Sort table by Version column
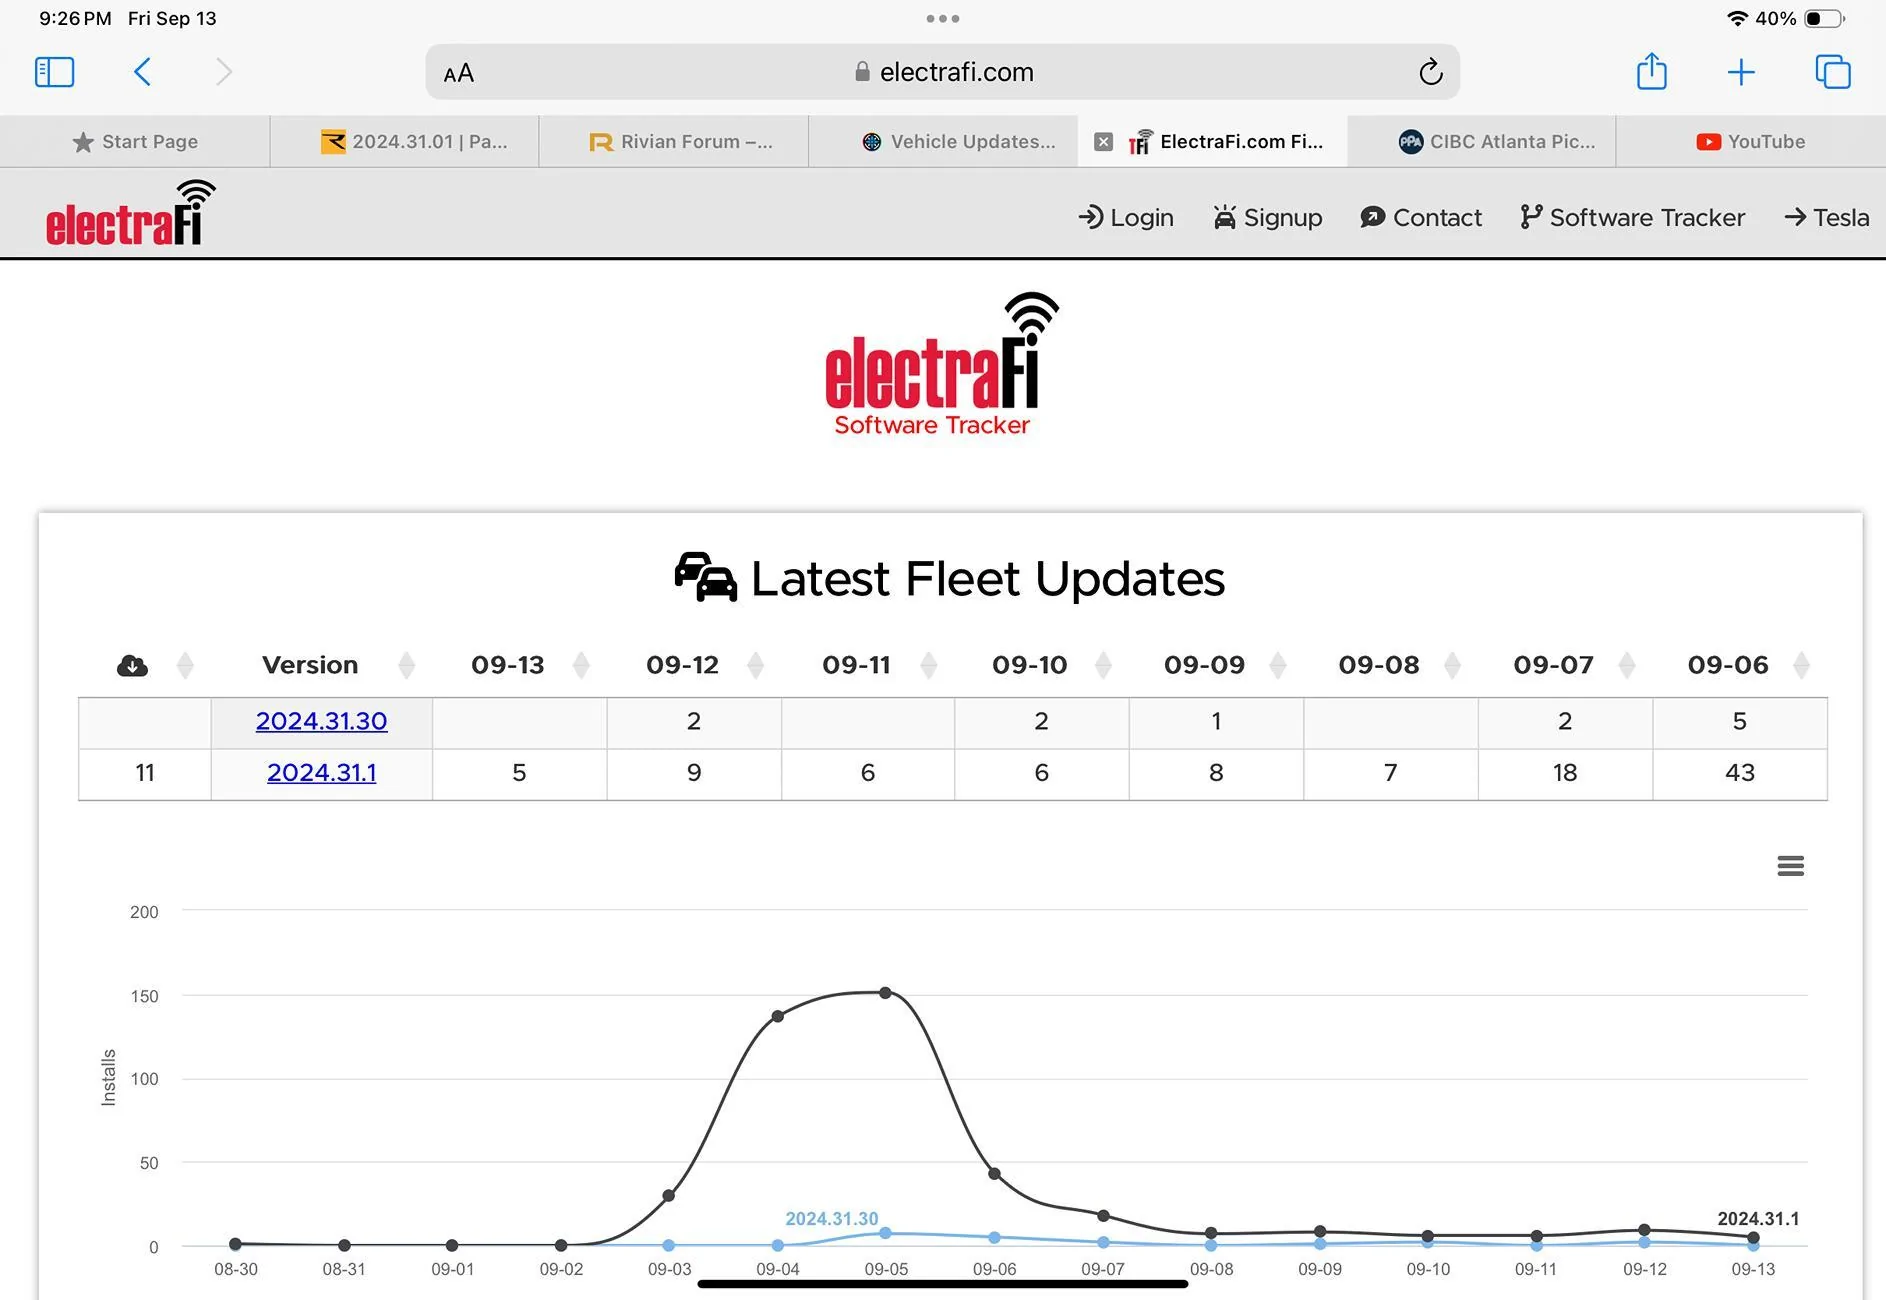Screen dimensions: 1886x1300 [x=406, y=665]
